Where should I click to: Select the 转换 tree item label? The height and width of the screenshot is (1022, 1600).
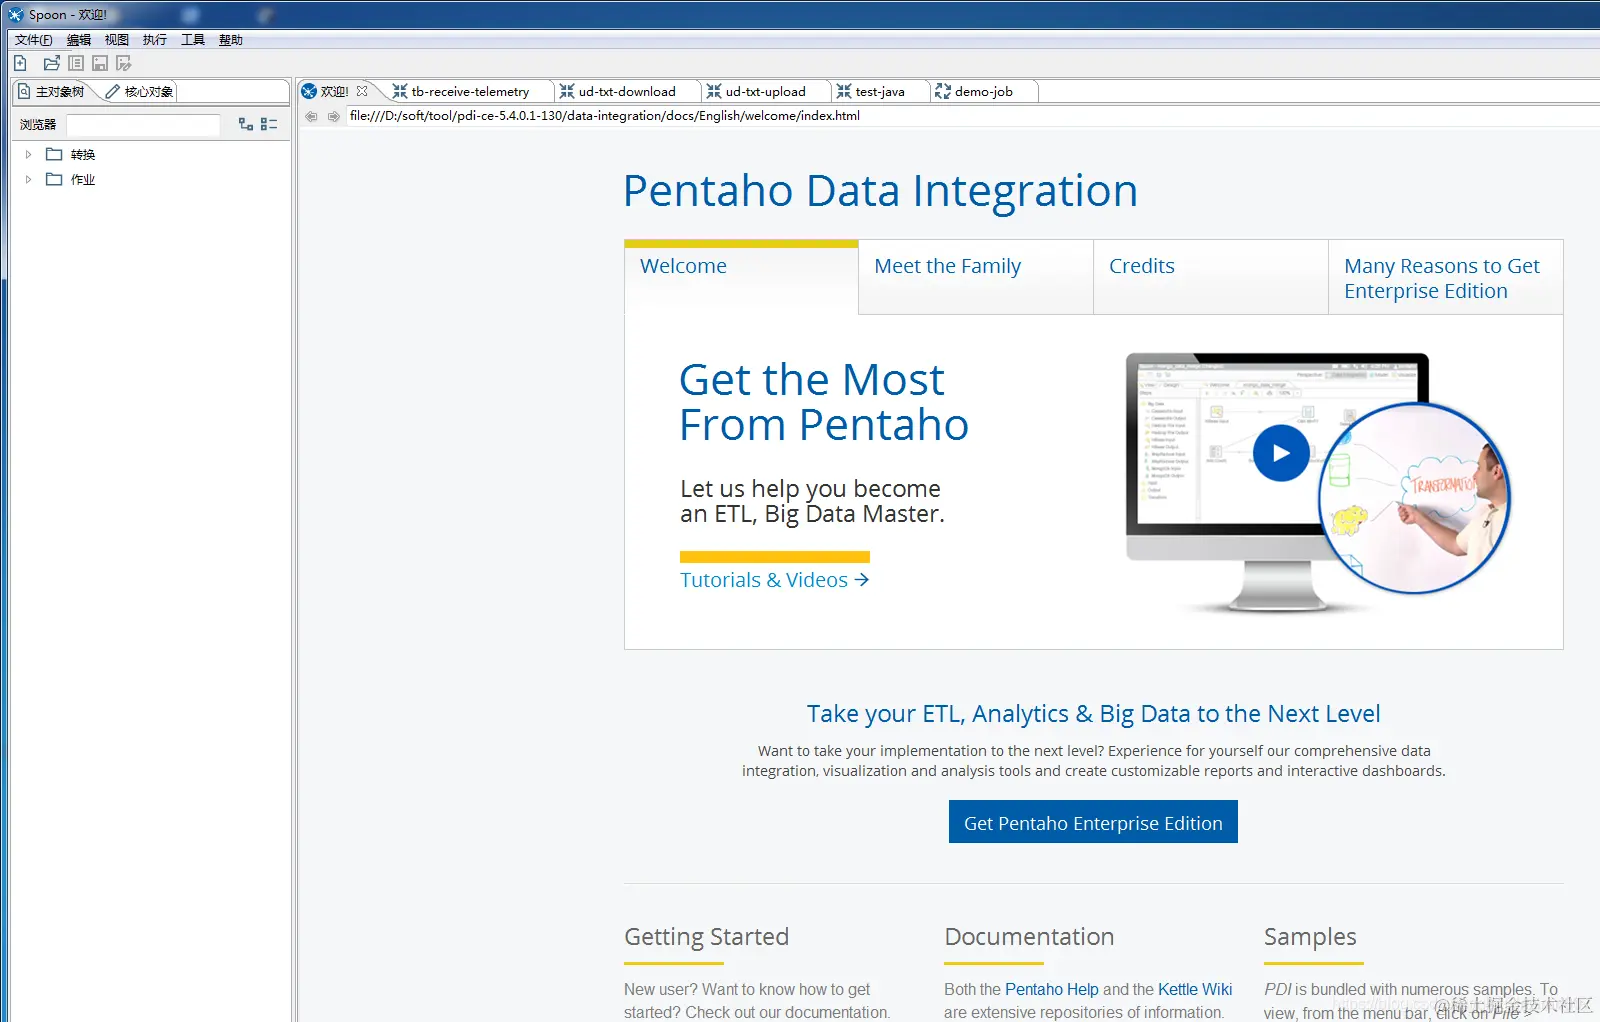pos(83,155)
